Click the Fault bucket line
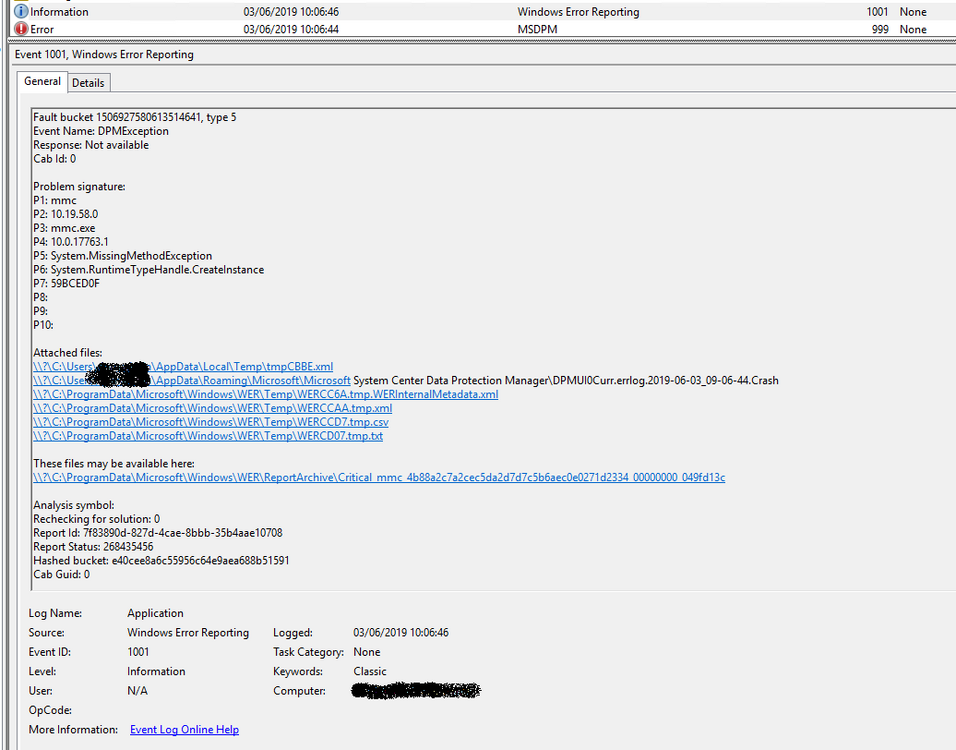Image resolution: width=956 pixels, height=750 pixels. (135, 117)
